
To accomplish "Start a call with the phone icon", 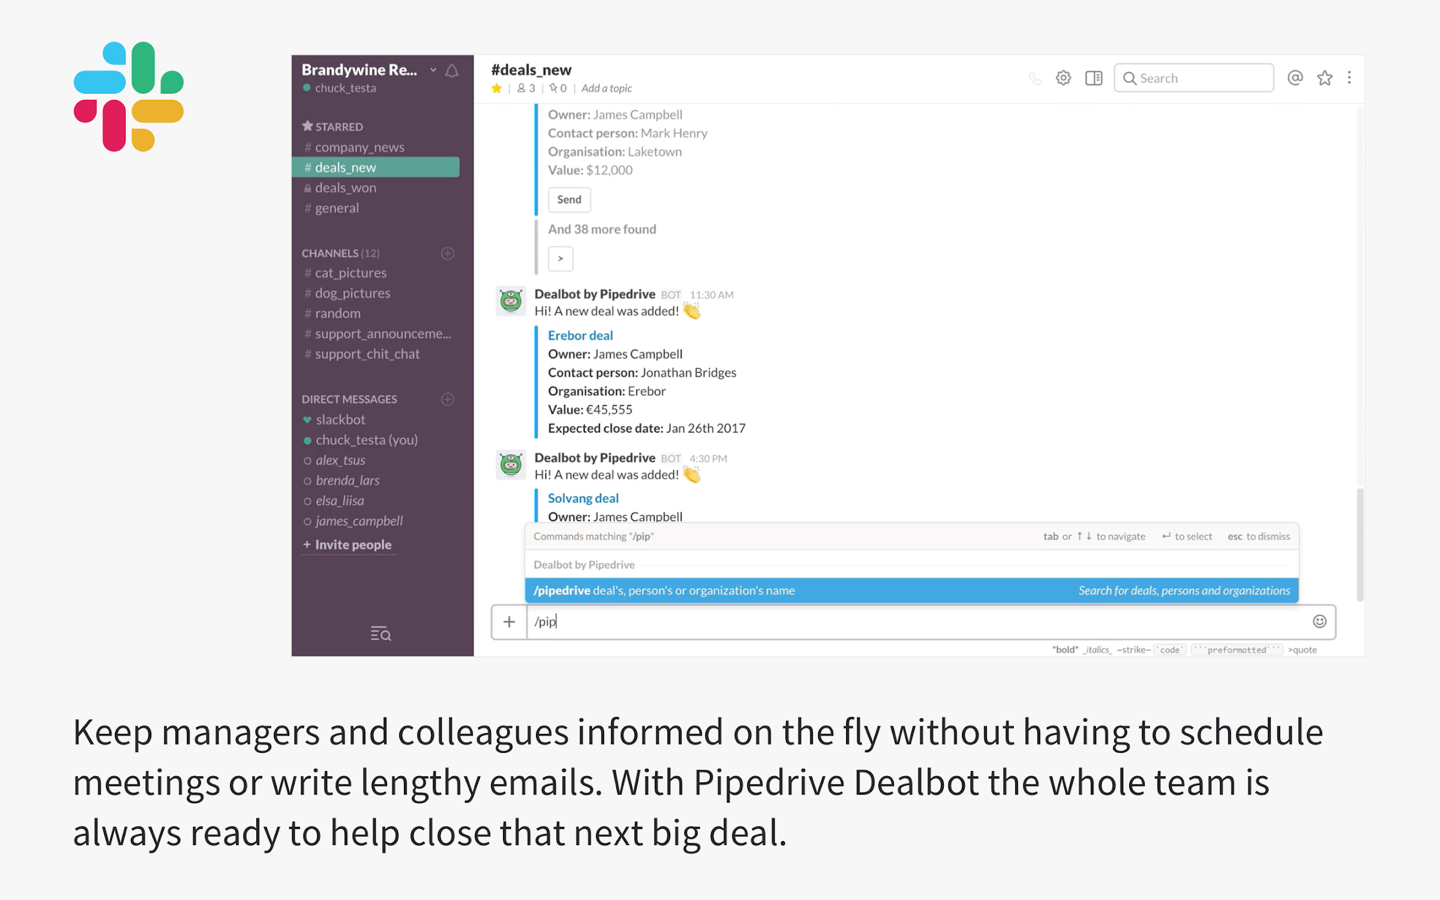I will tap(1035, 77).
